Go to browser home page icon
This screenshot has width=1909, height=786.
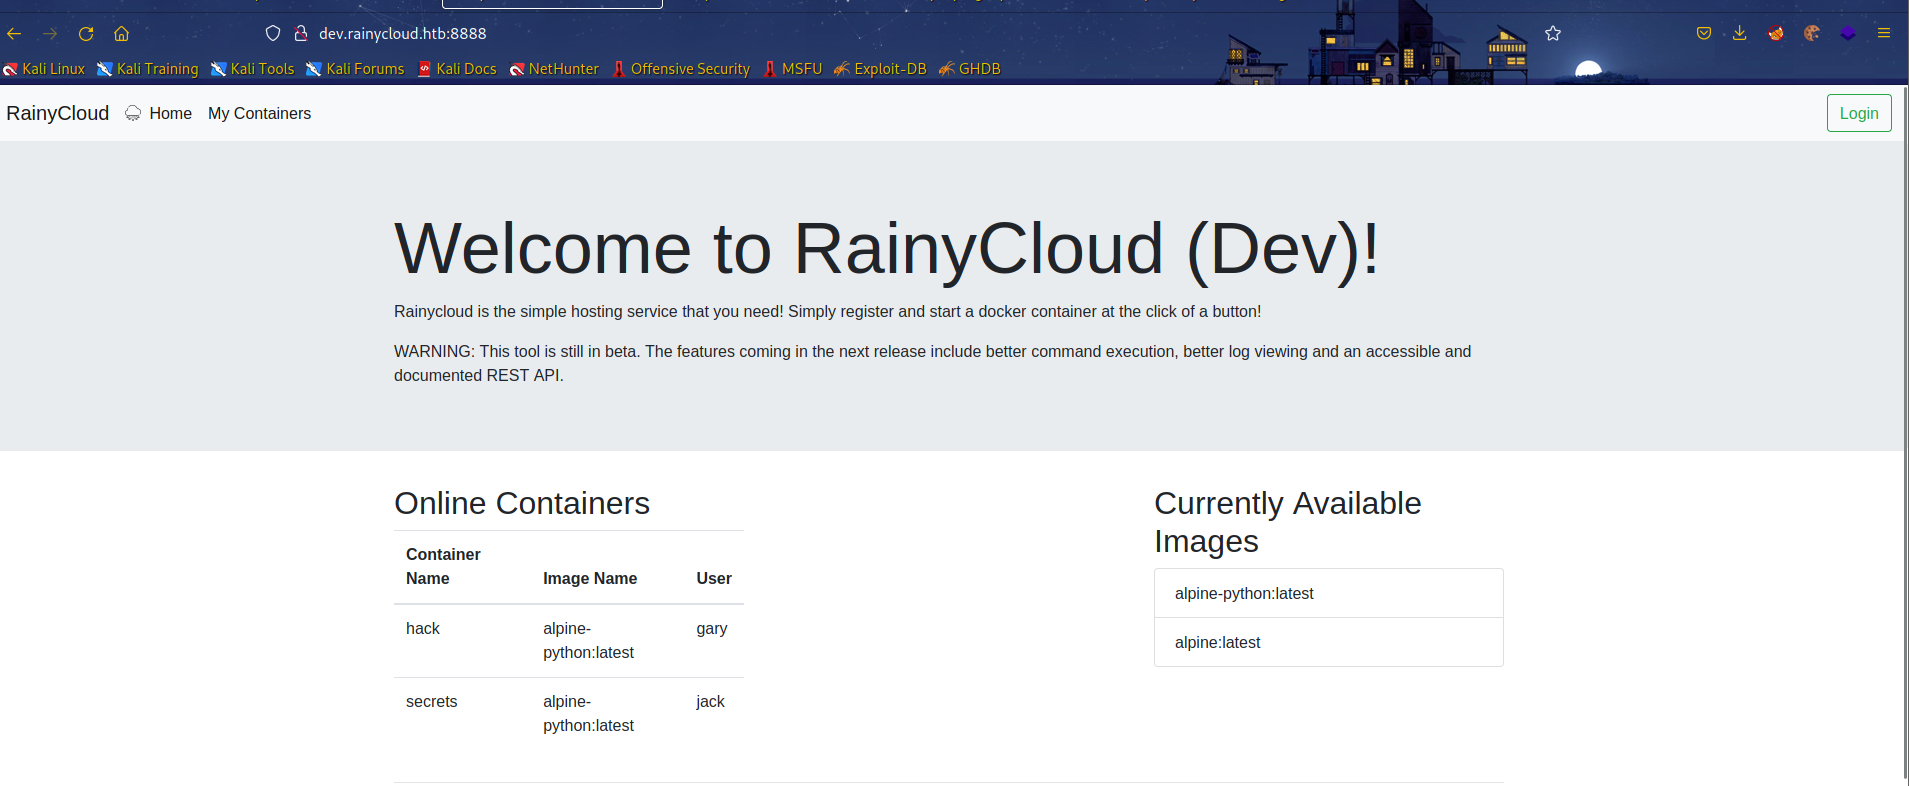122,34
